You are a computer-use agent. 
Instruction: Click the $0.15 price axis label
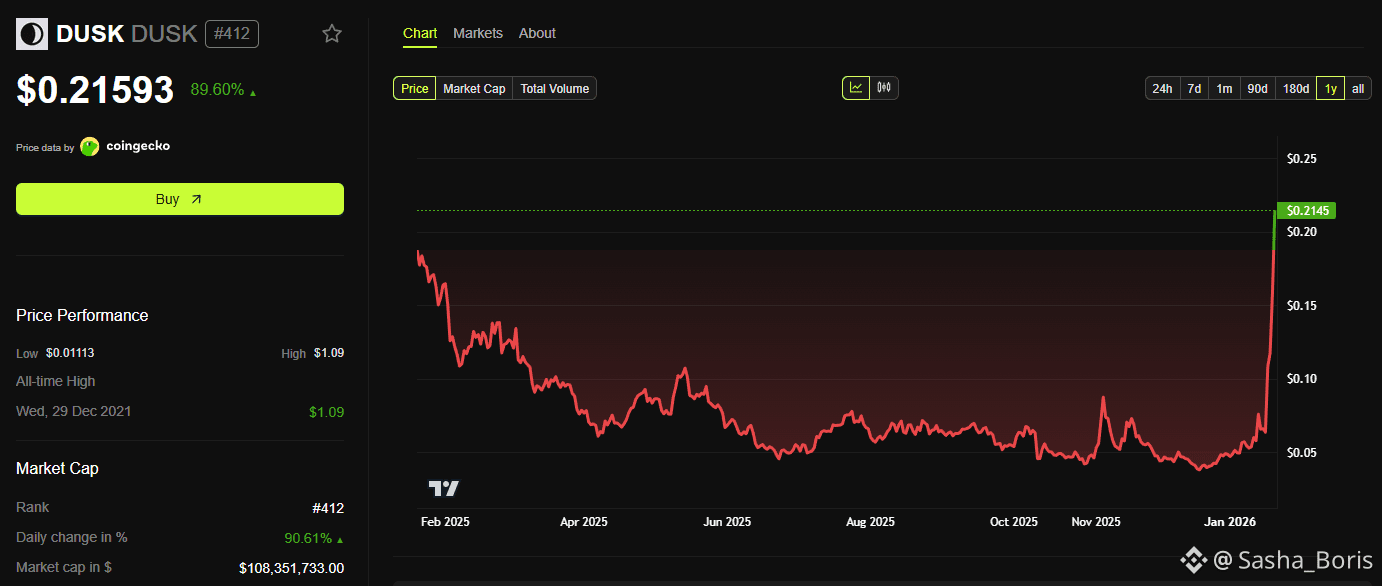(1302, 305)
